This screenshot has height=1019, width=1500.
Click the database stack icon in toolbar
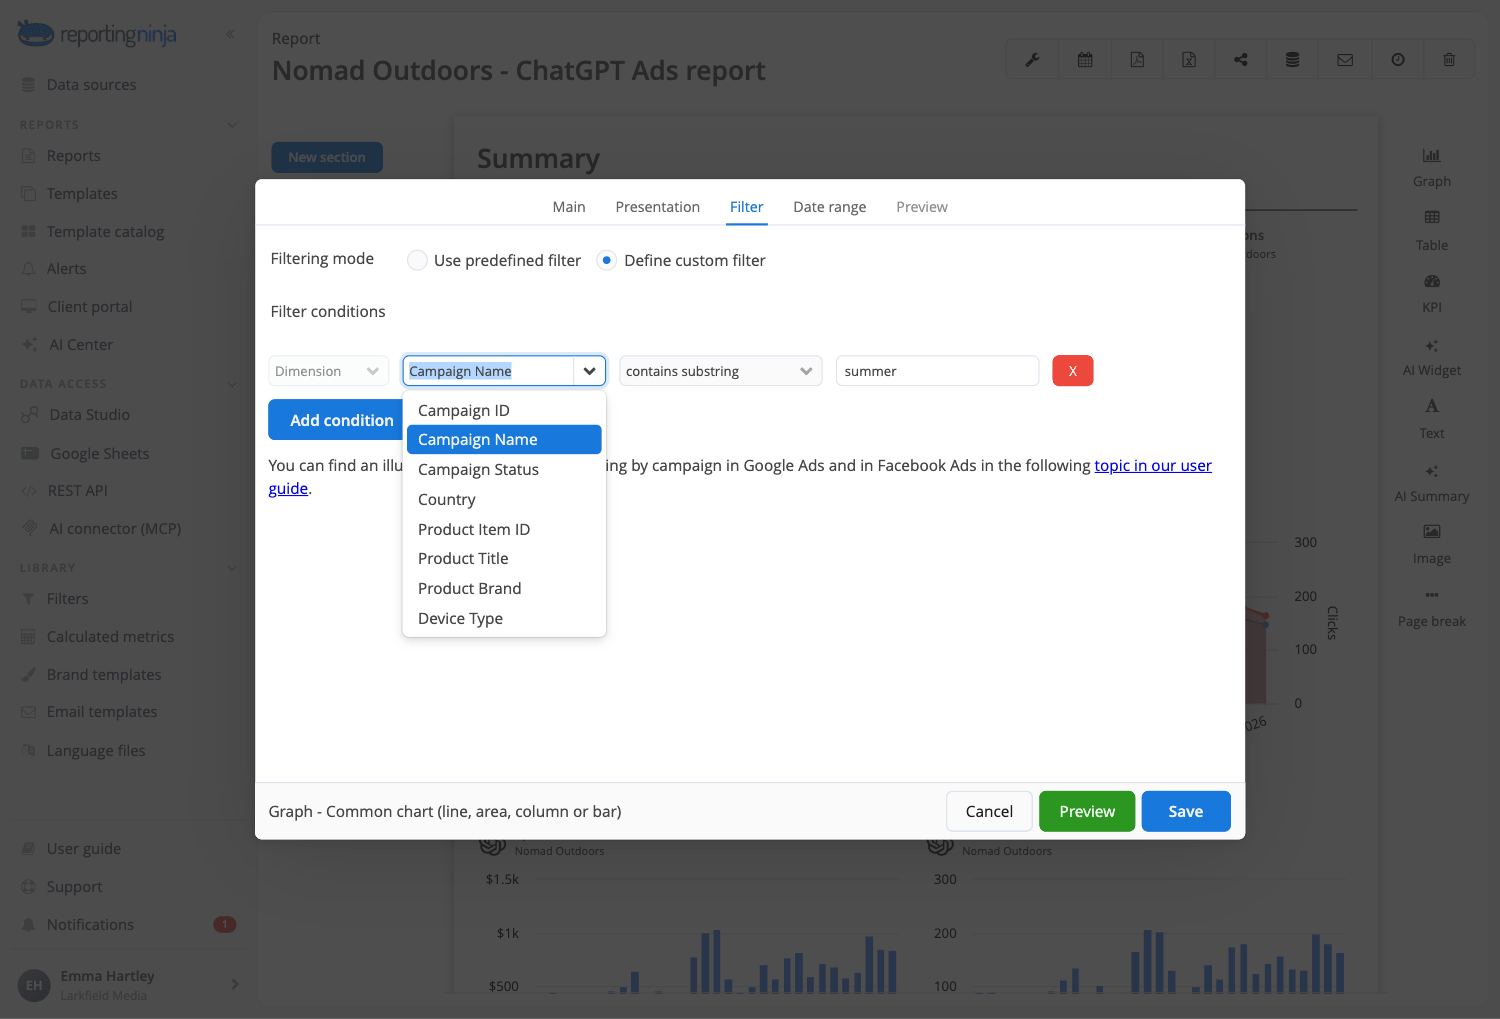pyautogui.click(x=1293, y=60)
